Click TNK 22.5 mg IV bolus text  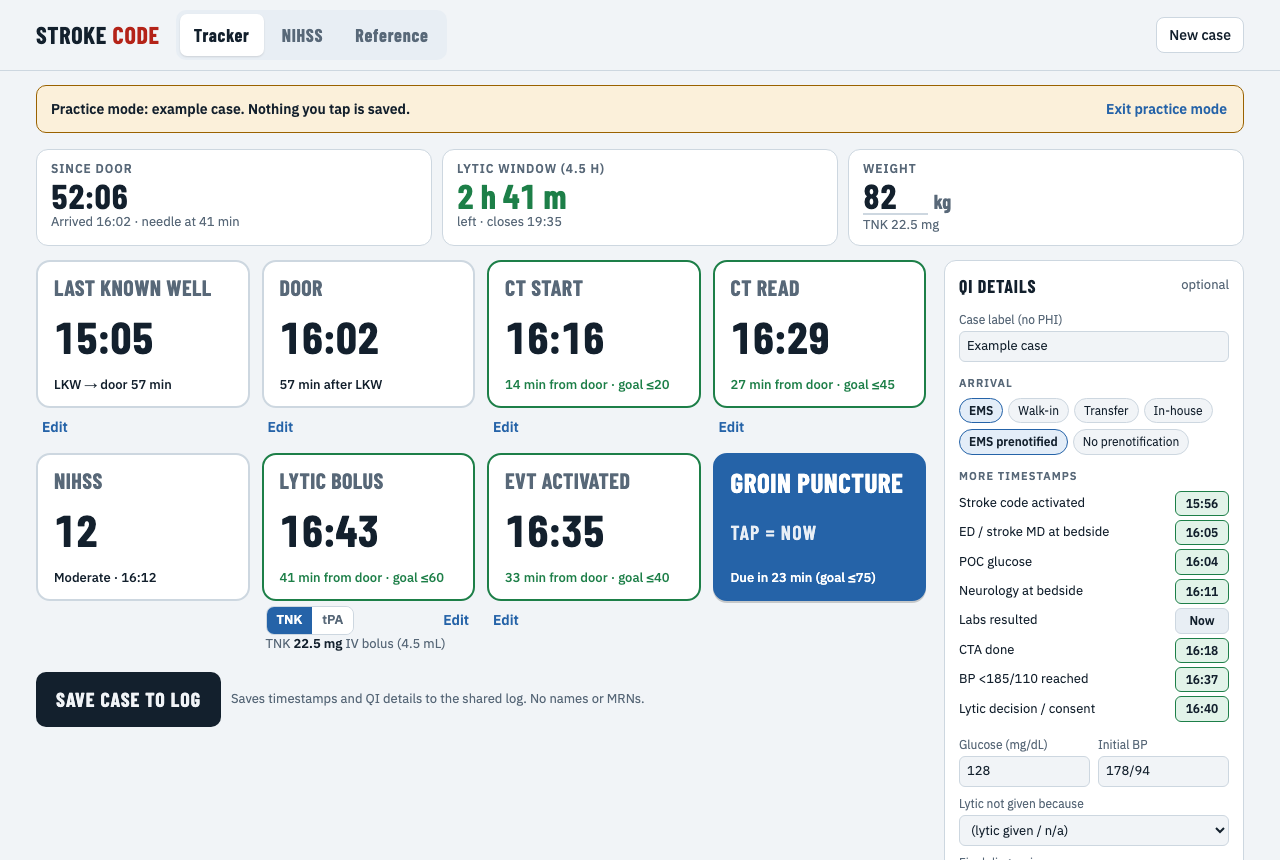(x=355, y=644)
